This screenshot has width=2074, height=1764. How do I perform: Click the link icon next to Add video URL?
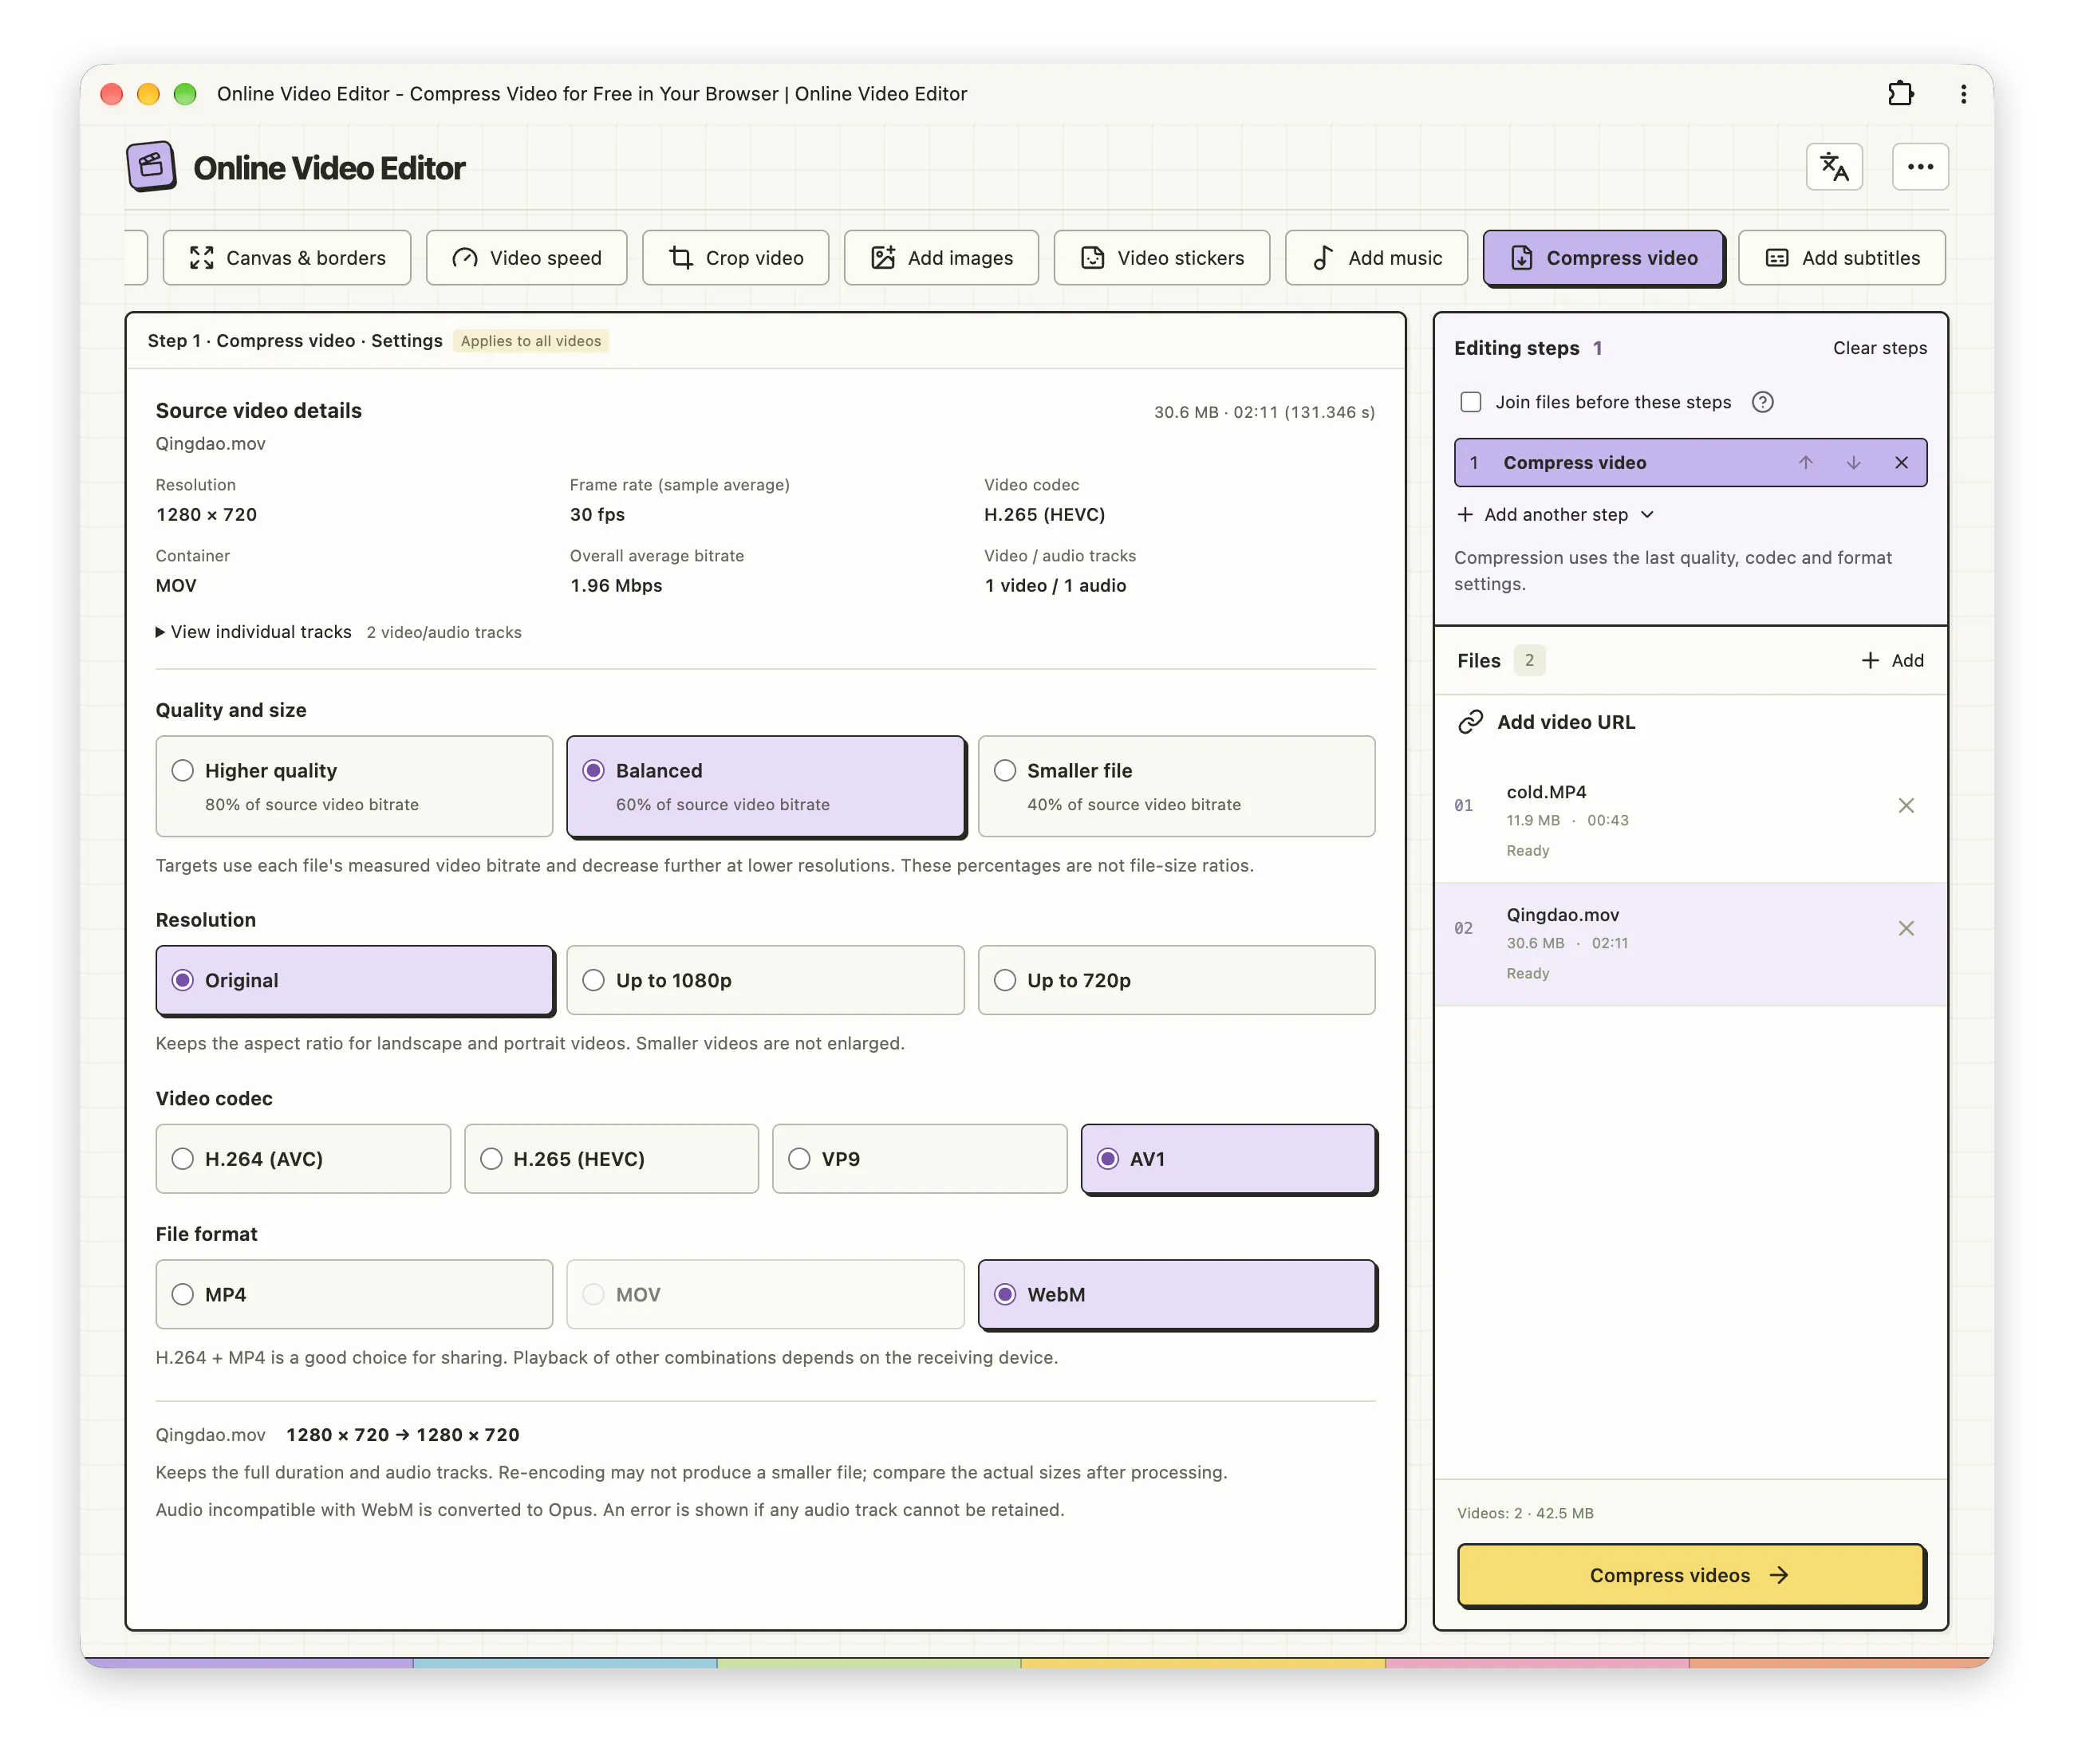click(x=1469, y=722)
